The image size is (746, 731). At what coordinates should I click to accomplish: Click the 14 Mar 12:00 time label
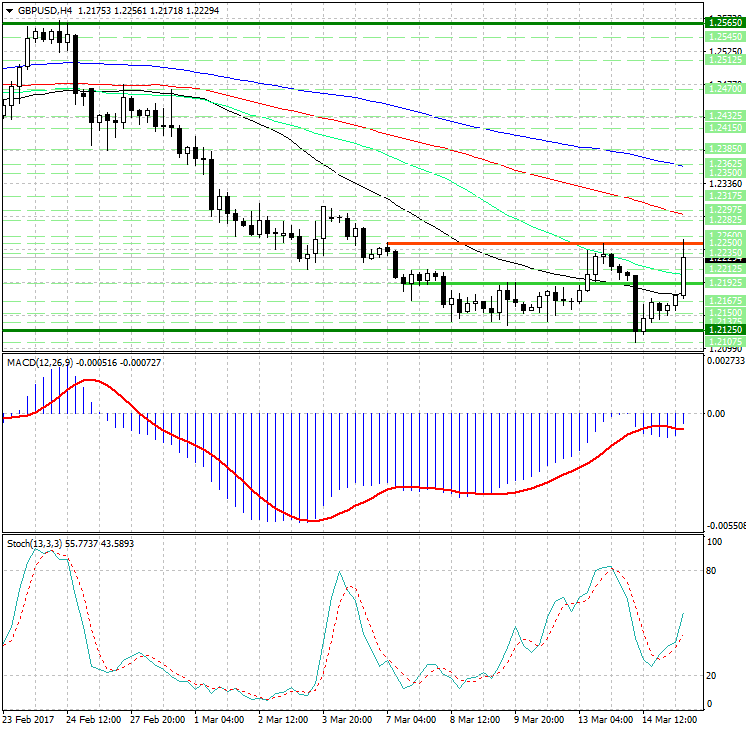(669, 719)
